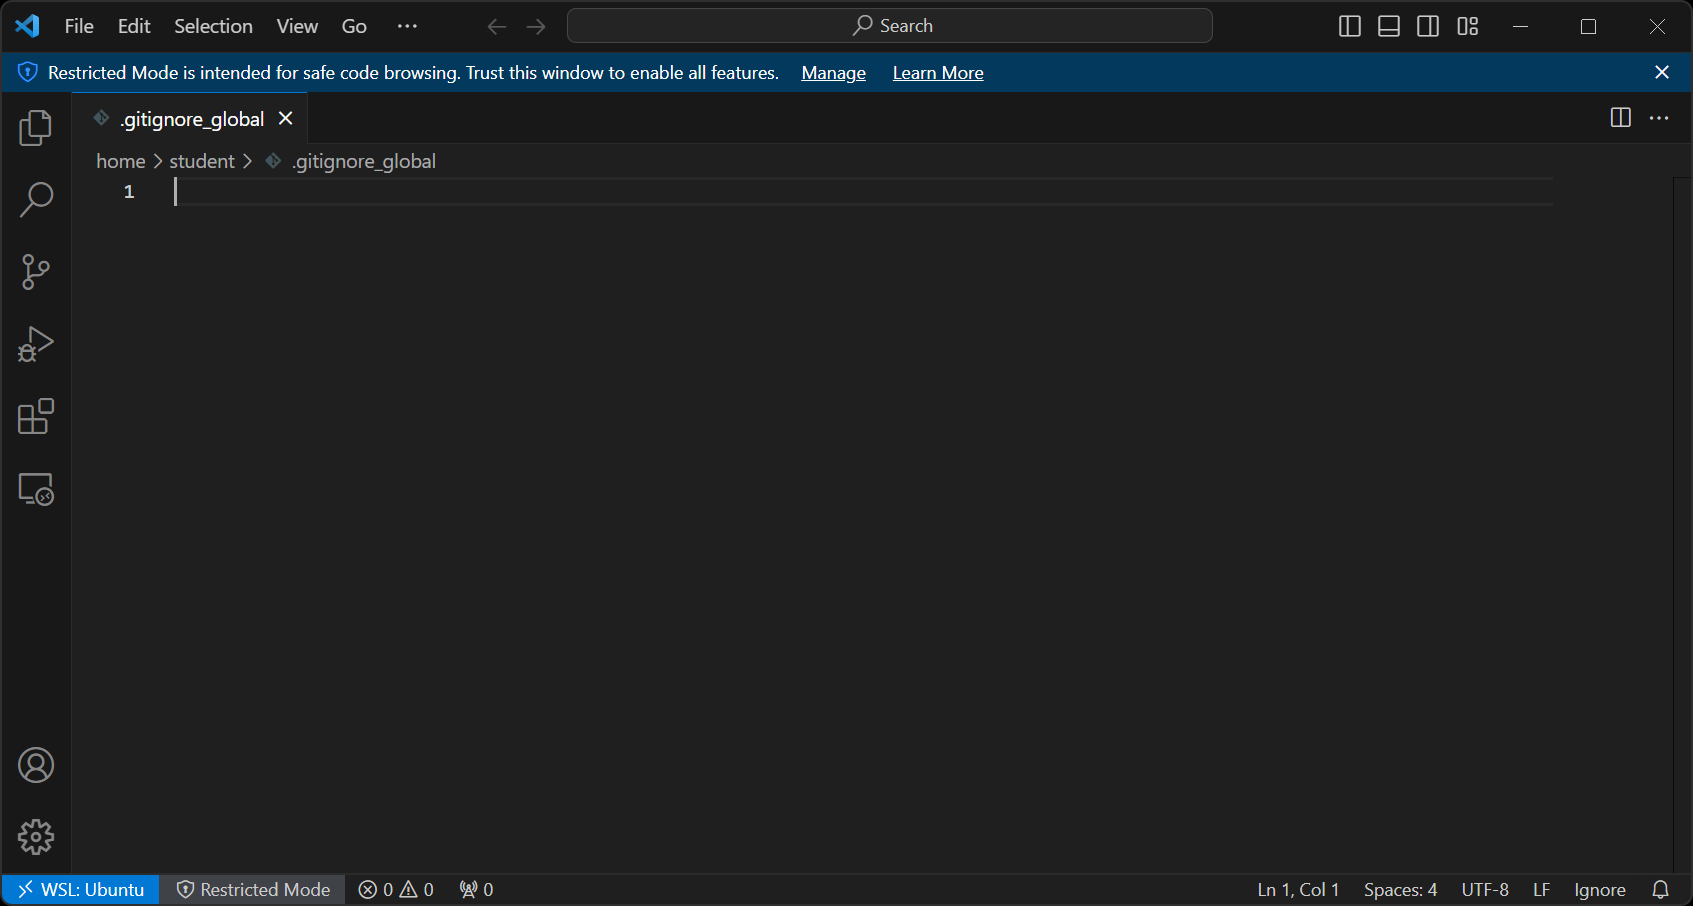The image size is (1693, 906).
Task: Toggle the primary sidebar layout
Action: (x=1349, y=26)
